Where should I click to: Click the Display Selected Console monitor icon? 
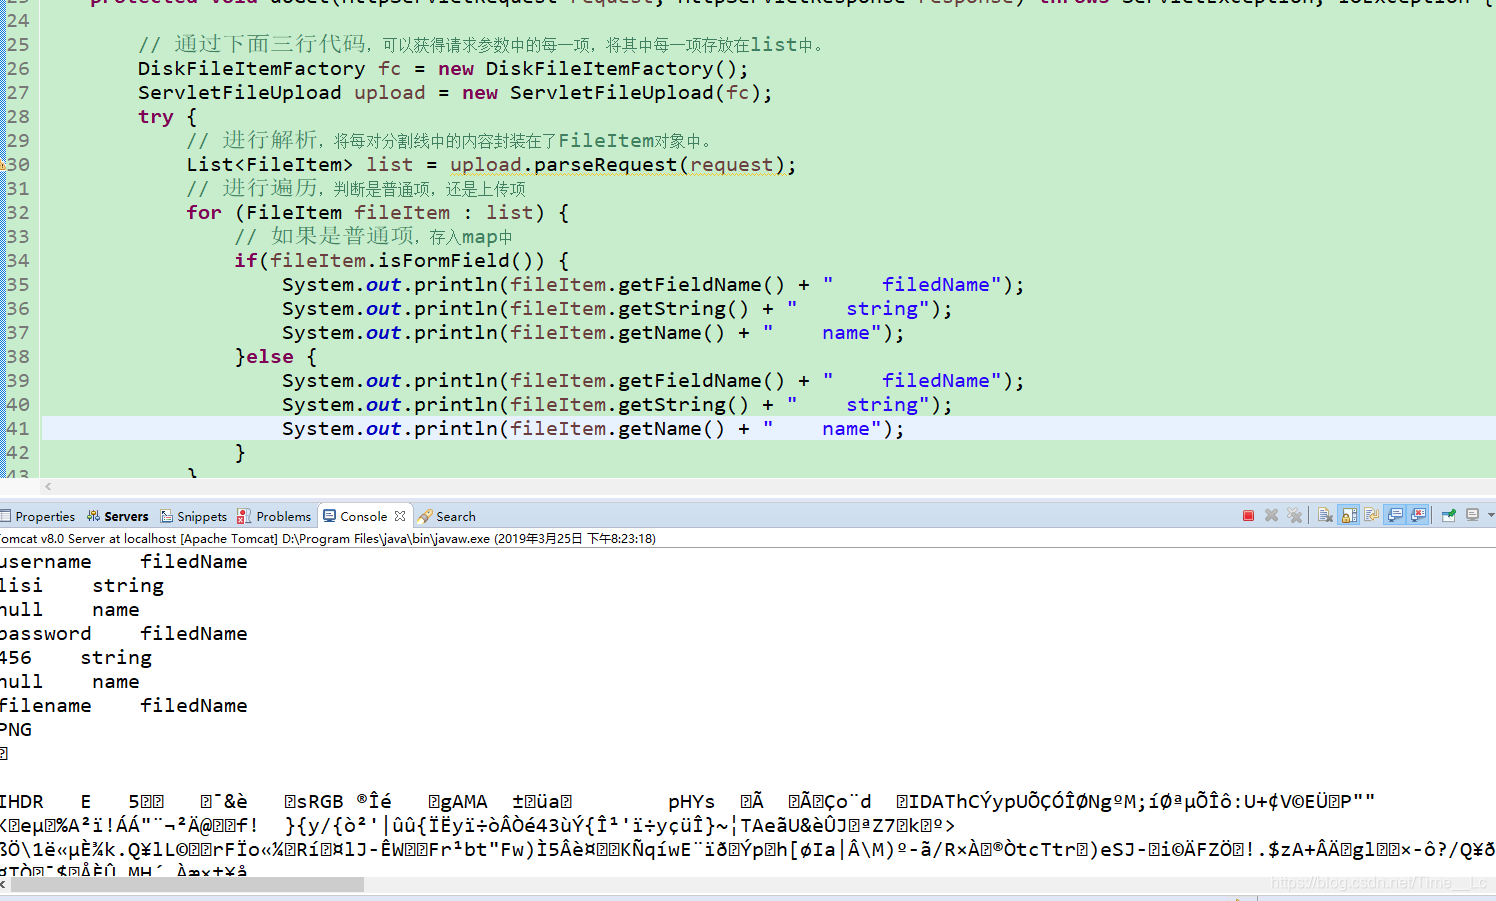pyautogui.click(x=1473, y=515)
